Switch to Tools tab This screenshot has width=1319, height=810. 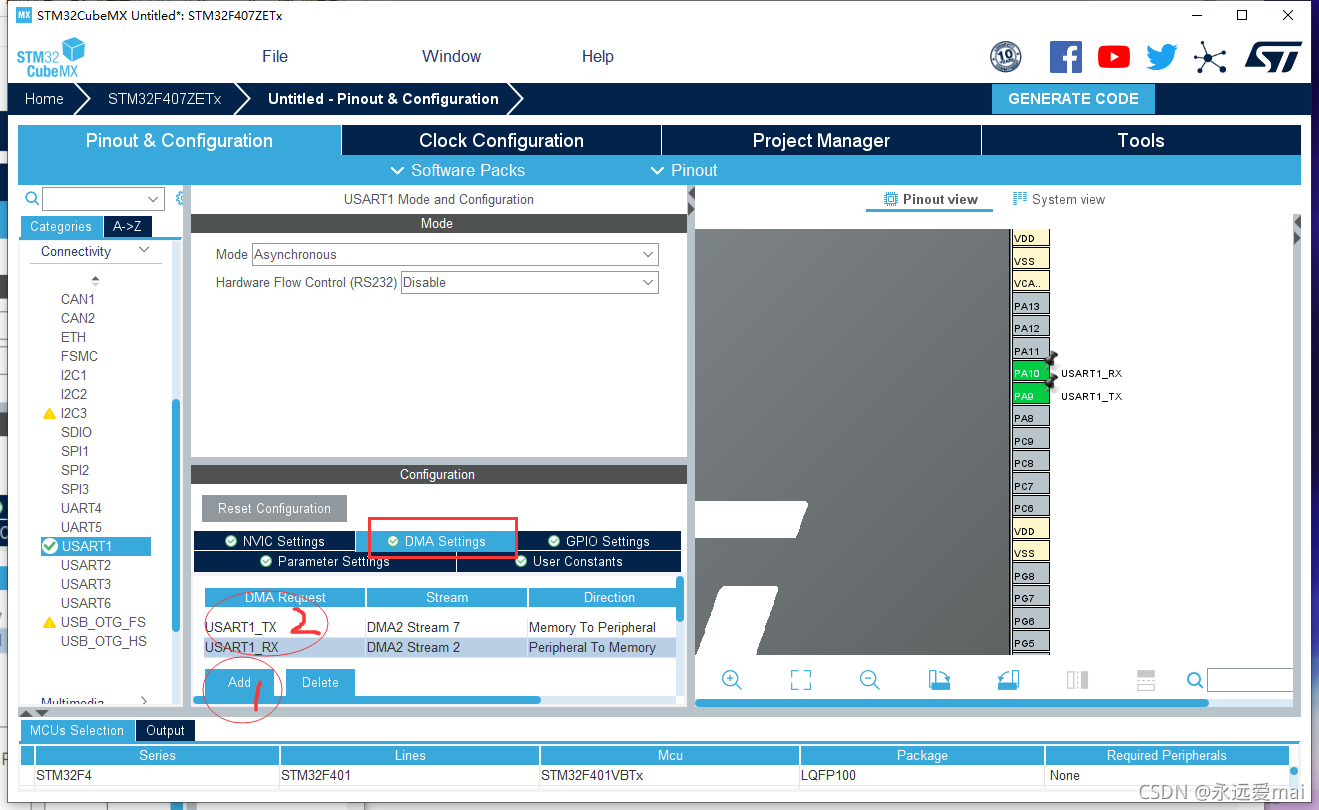click(1141, 140)
